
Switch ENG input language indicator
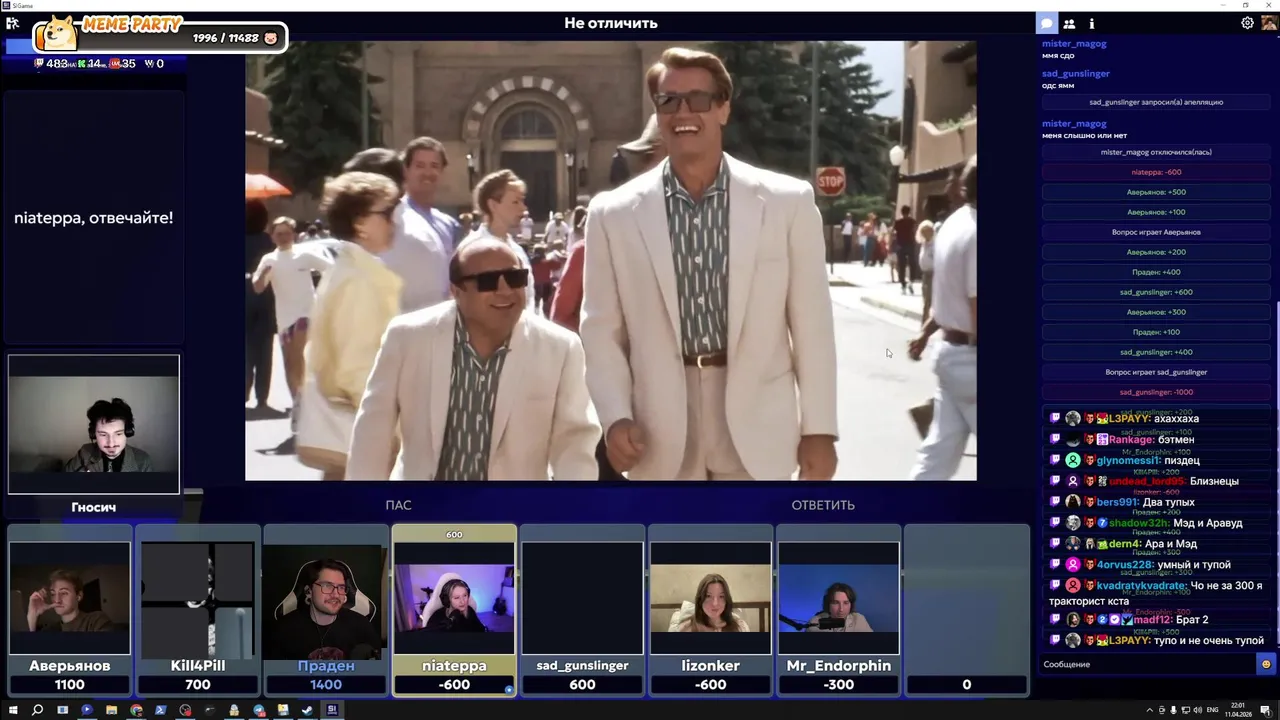(x=1213, y=710)
